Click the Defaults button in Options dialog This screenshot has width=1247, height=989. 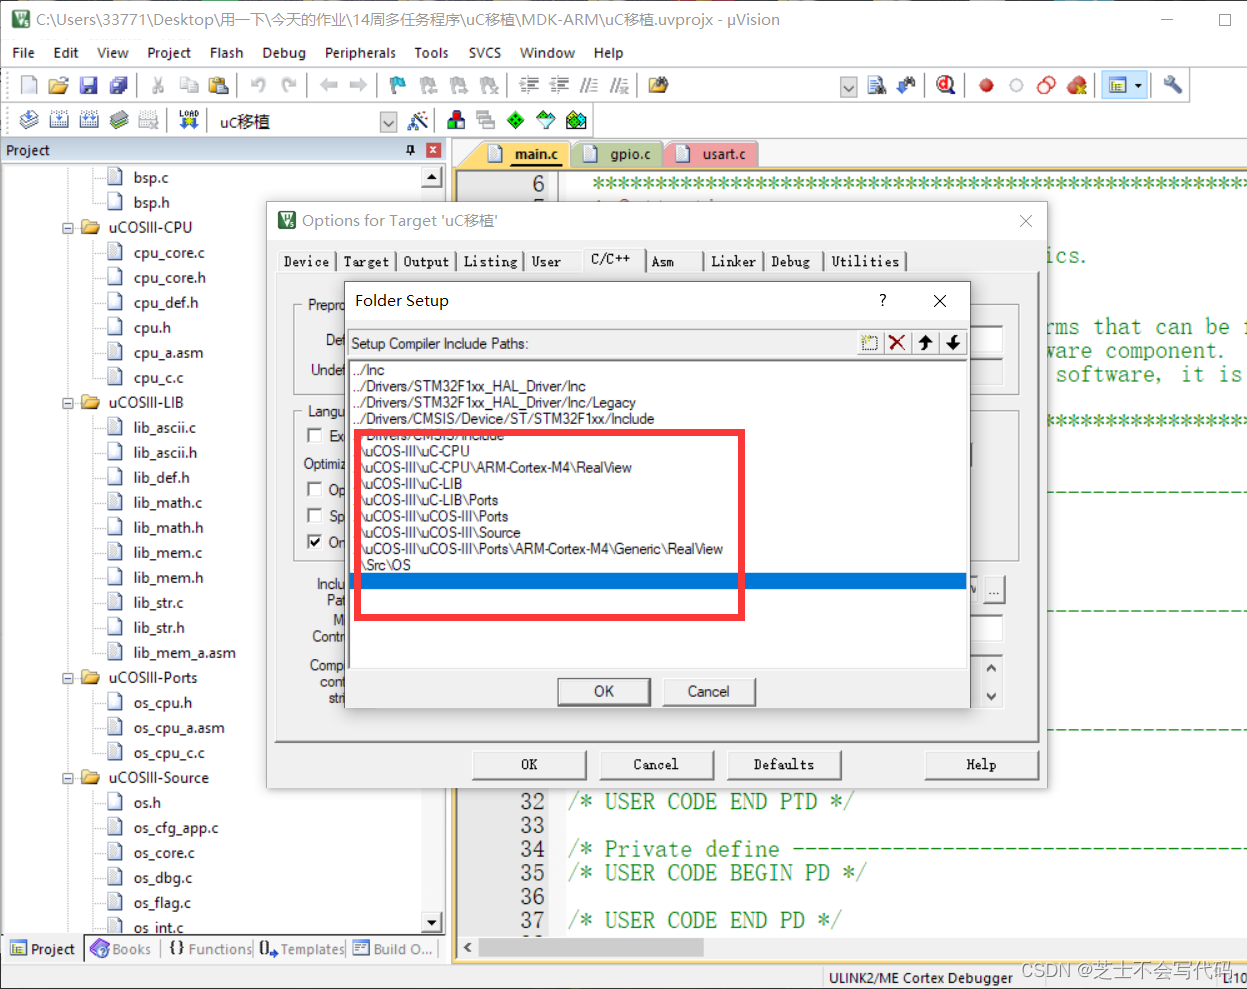pos(784,764)
